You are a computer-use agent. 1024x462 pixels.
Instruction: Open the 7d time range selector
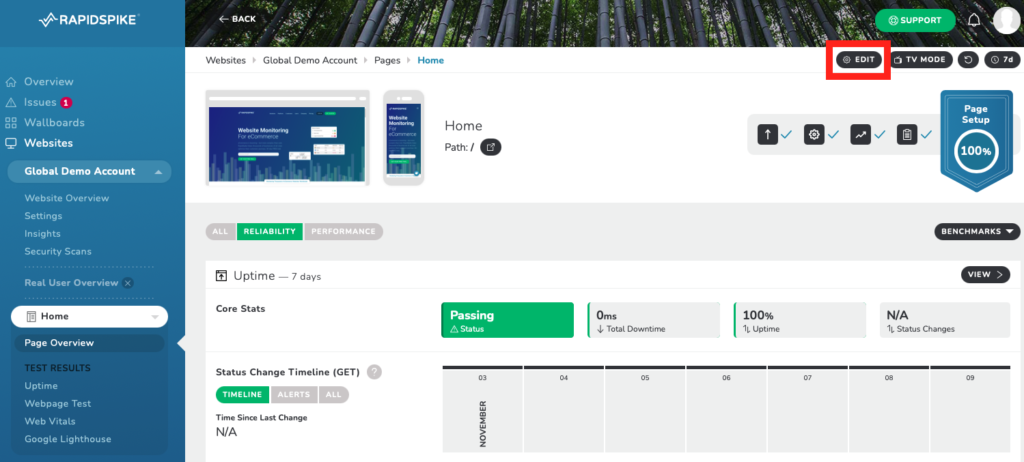1002,59
